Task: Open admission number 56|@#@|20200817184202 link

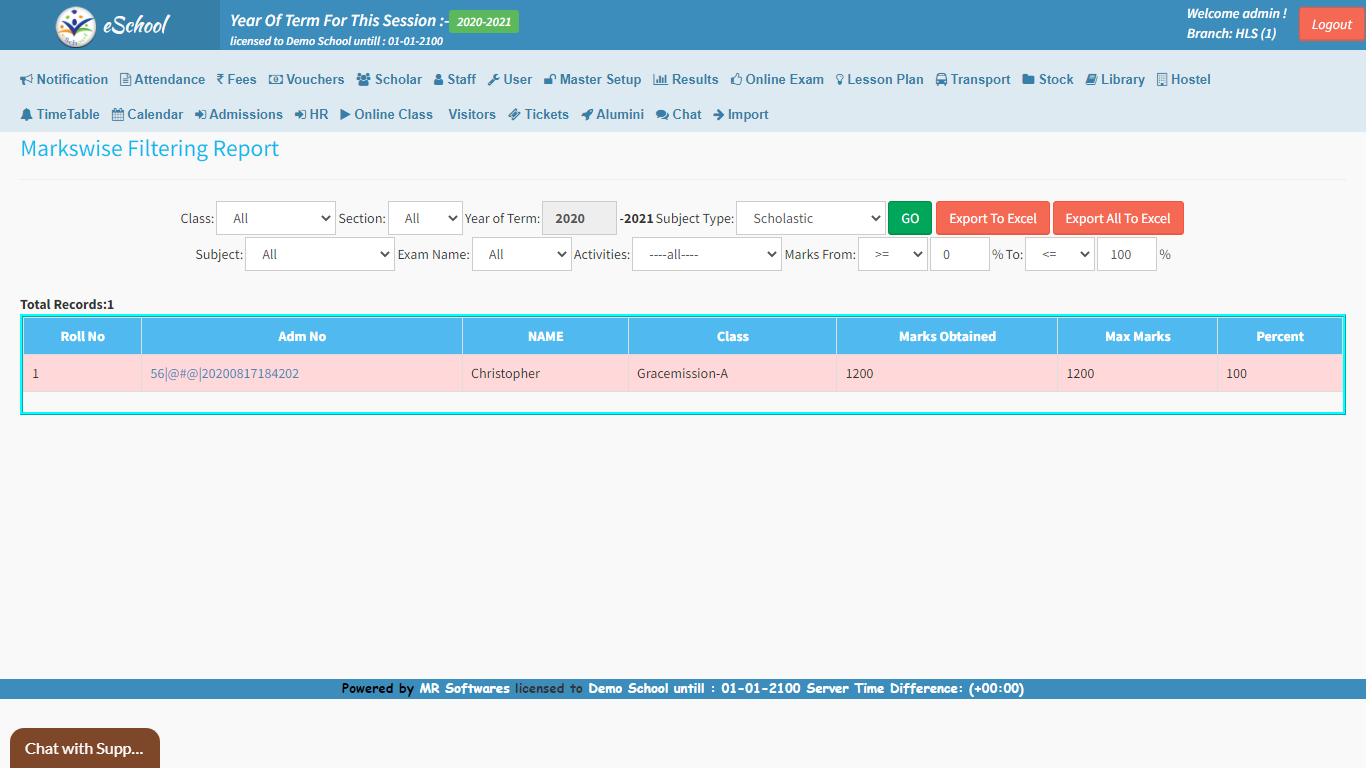Action: (x=225, y=374)
